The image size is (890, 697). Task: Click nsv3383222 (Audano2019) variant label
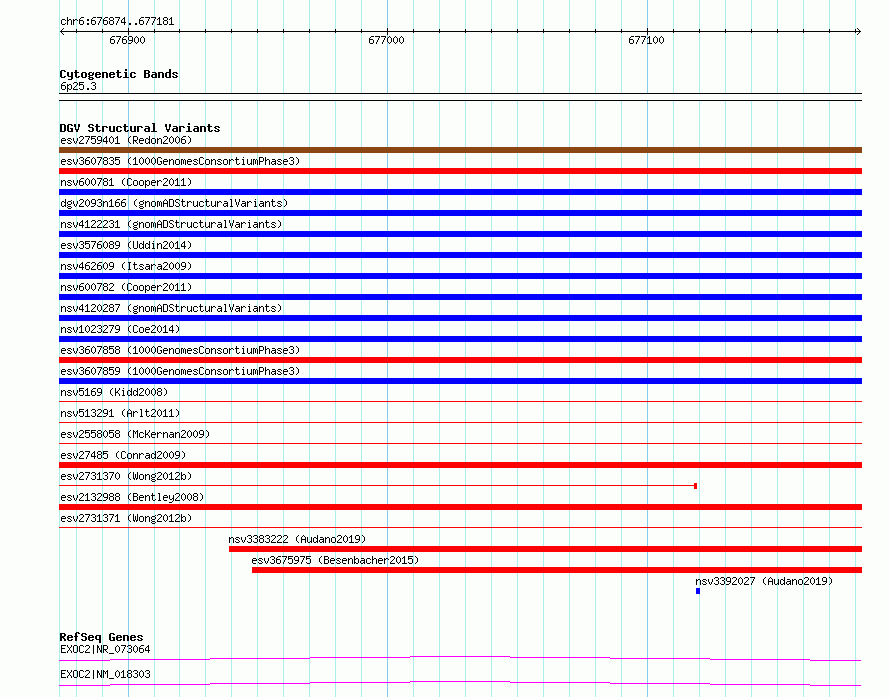coord(297,539)
